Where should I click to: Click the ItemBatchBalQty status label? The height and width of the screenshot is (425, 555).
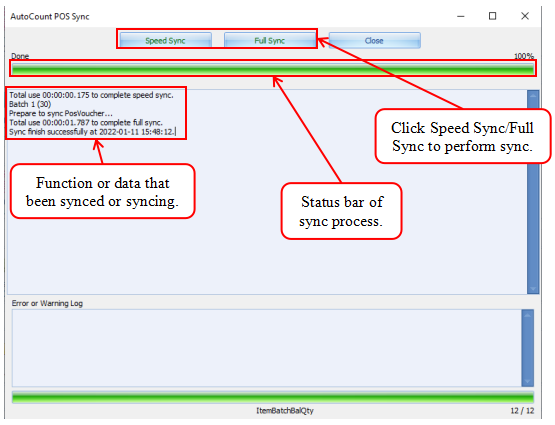point(285,410)
